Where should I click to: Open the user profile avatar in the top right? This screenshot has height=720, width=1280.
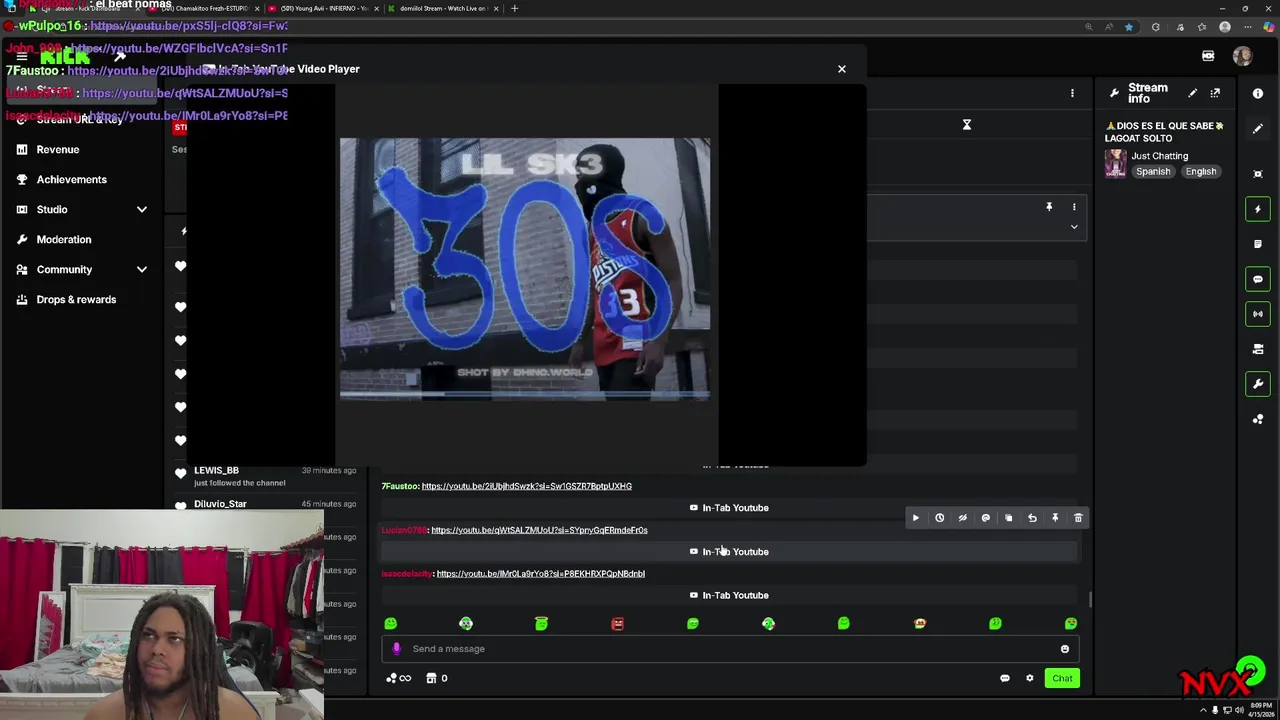[x=1243, y=56]
